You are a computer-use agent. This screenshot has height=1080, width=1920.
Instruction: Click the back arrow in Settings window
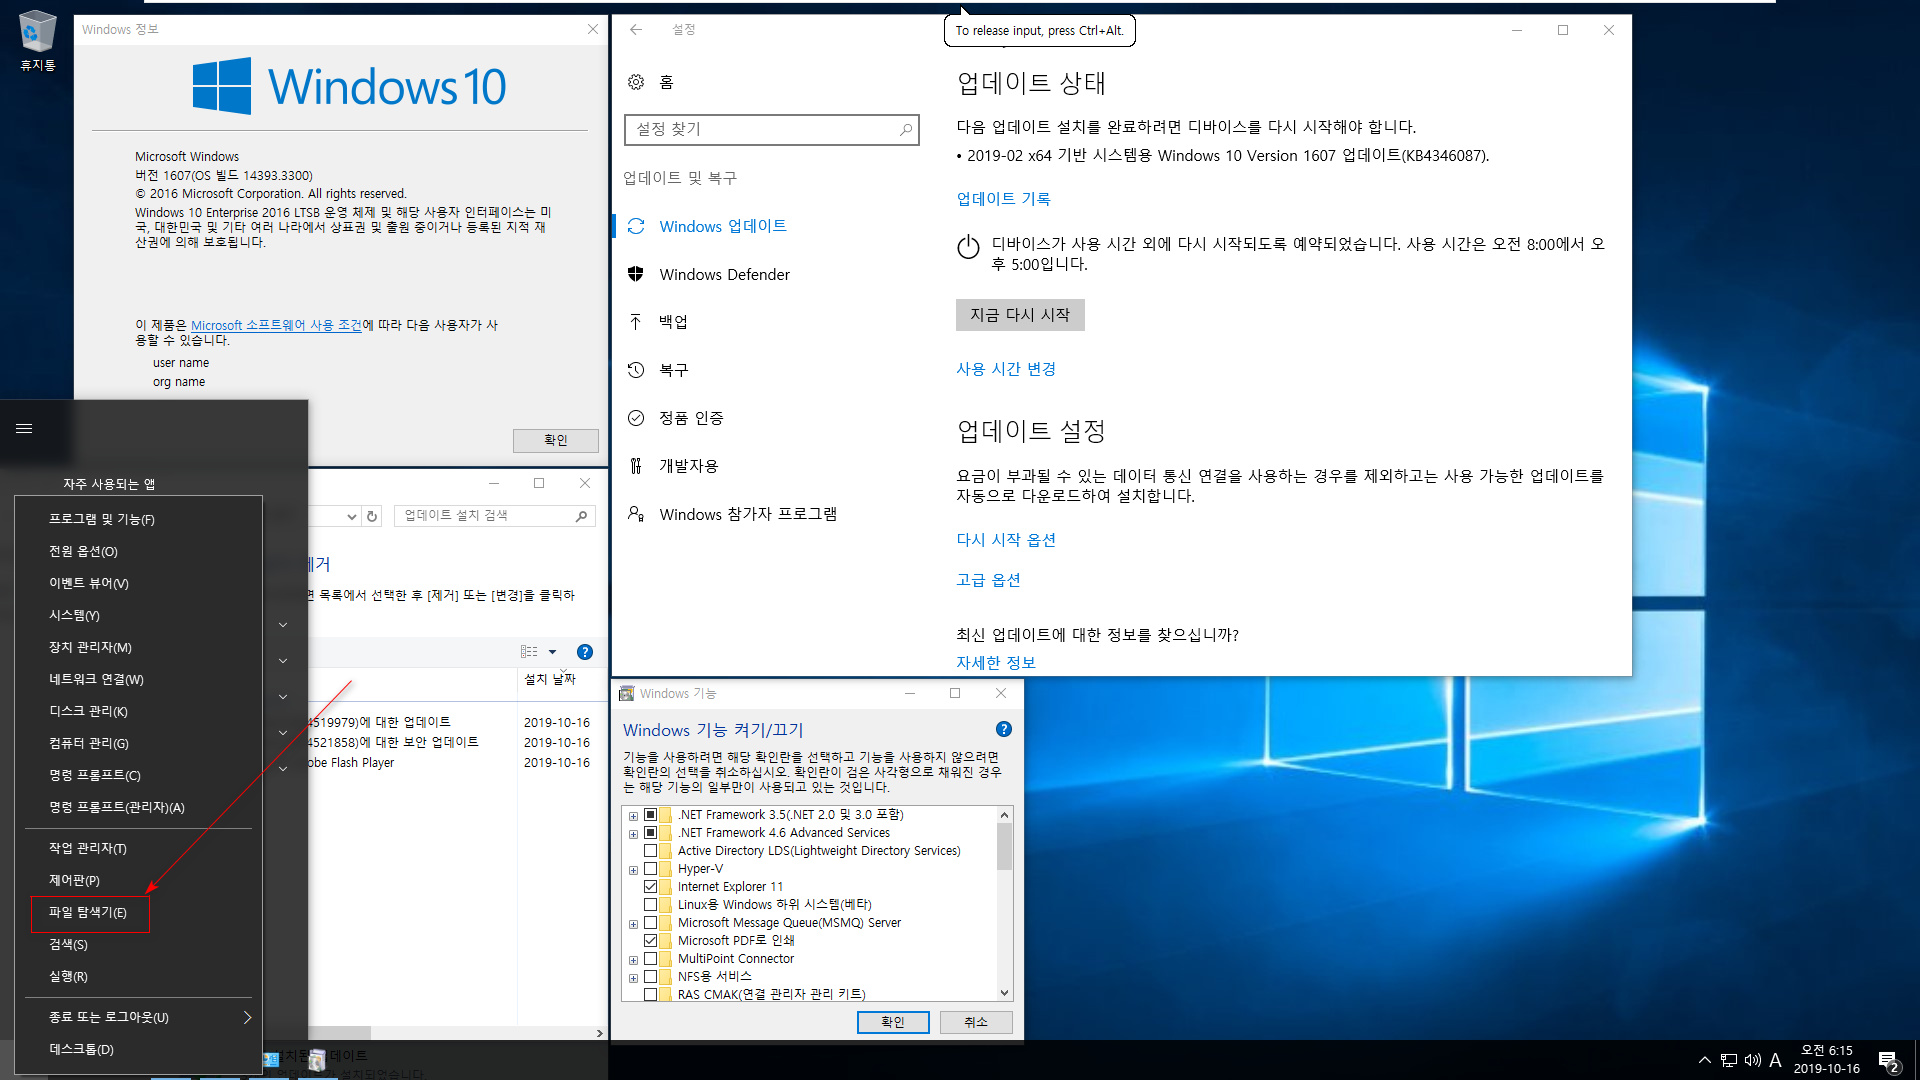636,30
